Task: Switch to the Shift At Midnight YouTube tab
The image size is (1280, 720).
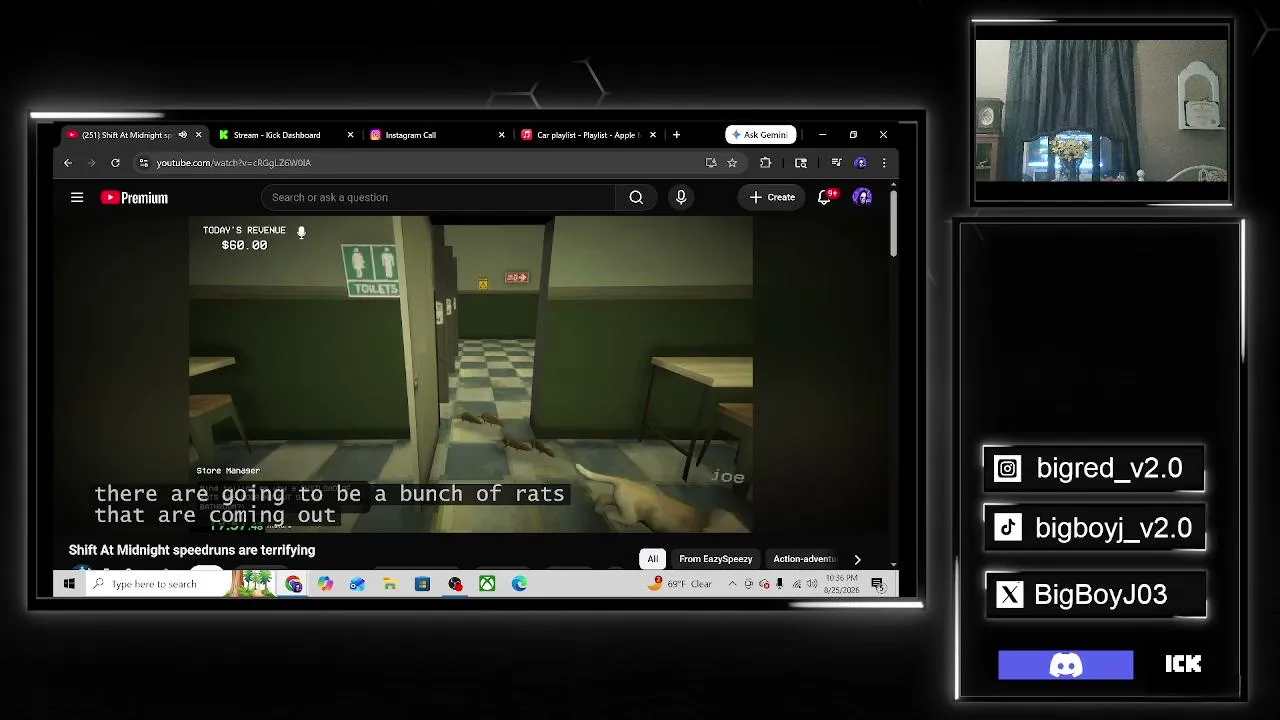Action: coord(126,135)
